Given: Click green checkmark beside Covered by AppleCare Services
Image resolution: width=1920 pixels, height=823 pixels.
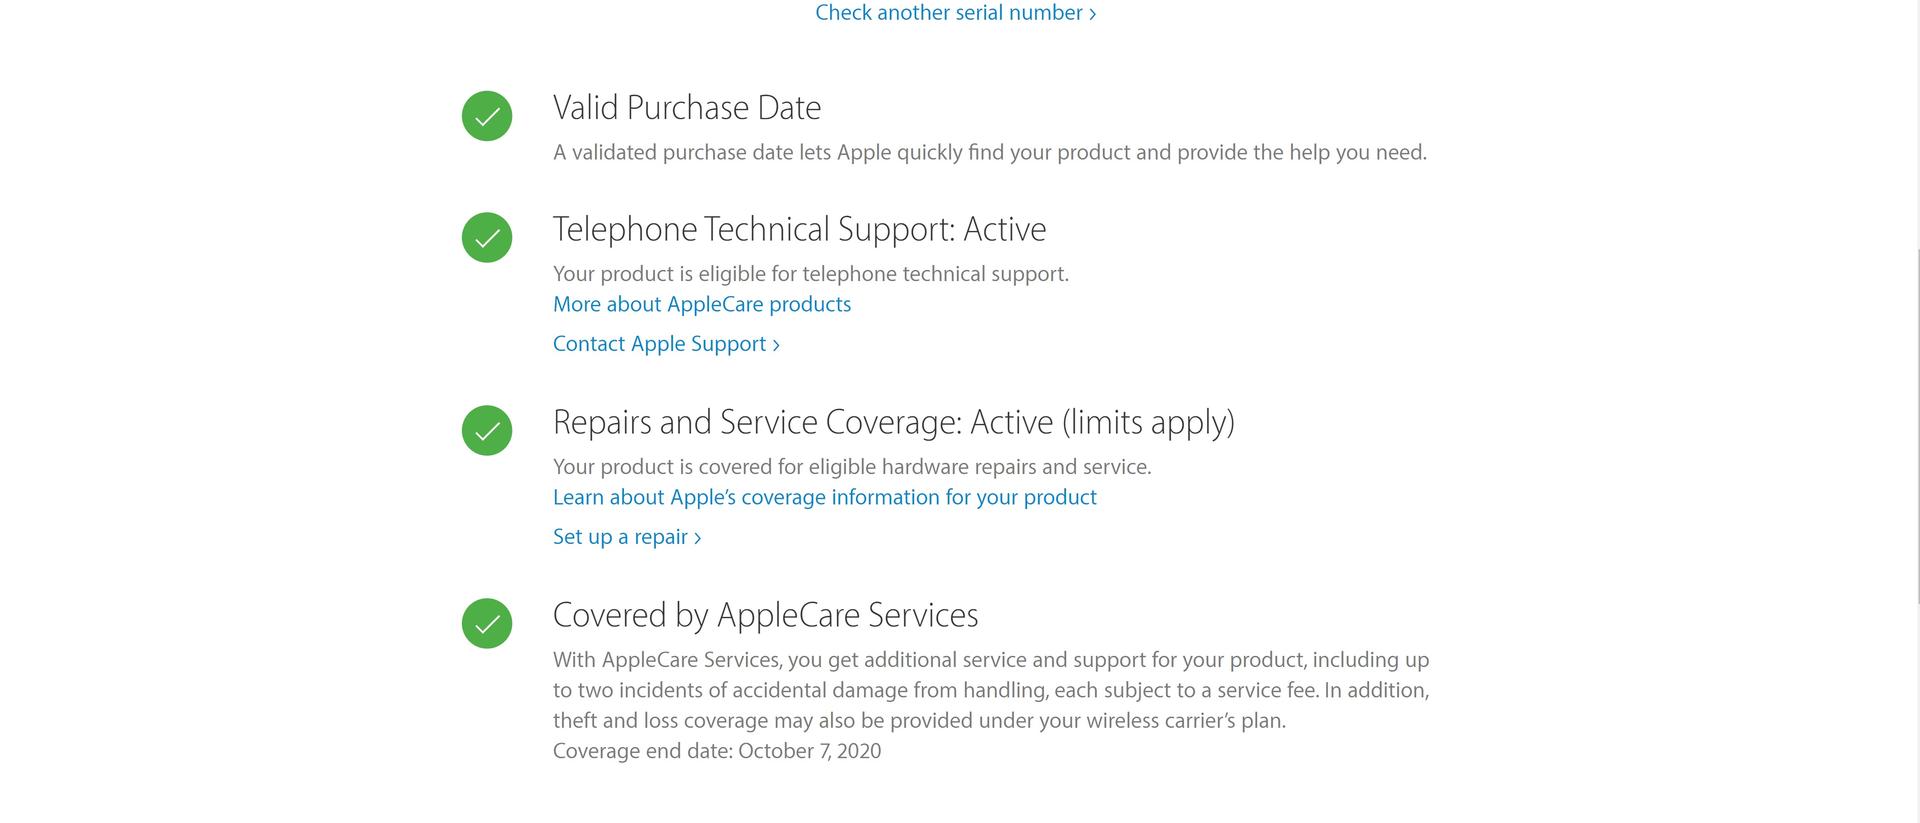Looking at the screenshot, I should [487, 624].
